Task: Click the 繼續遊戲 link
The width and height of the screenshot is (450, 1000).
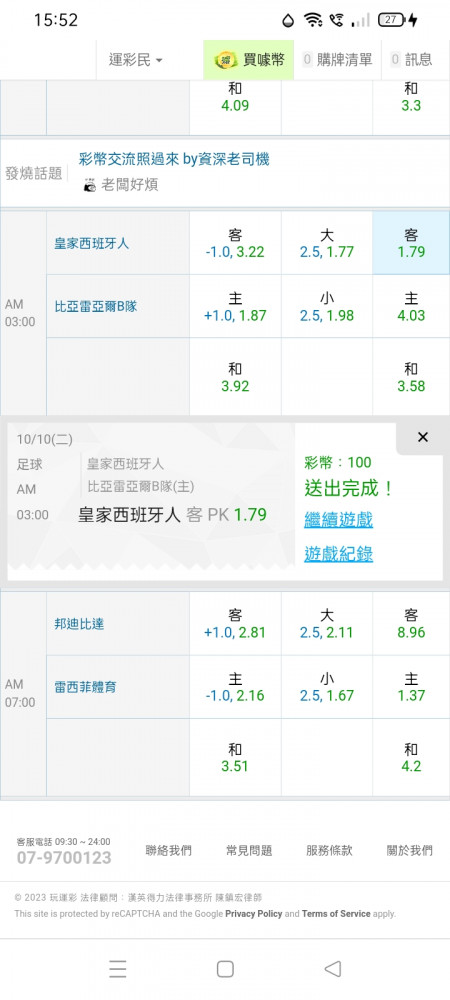Action: click(x=338, y=520)
